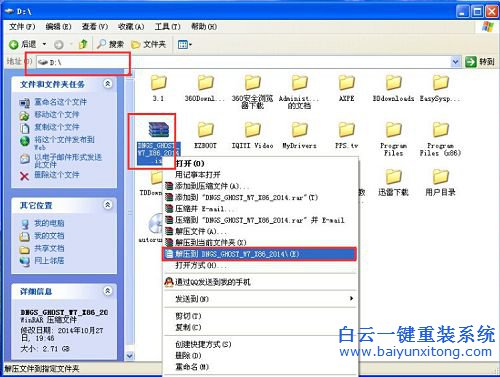Open the BDdownloads folder
Viewport: 500px width, 377px height.
tap(393, 88)
